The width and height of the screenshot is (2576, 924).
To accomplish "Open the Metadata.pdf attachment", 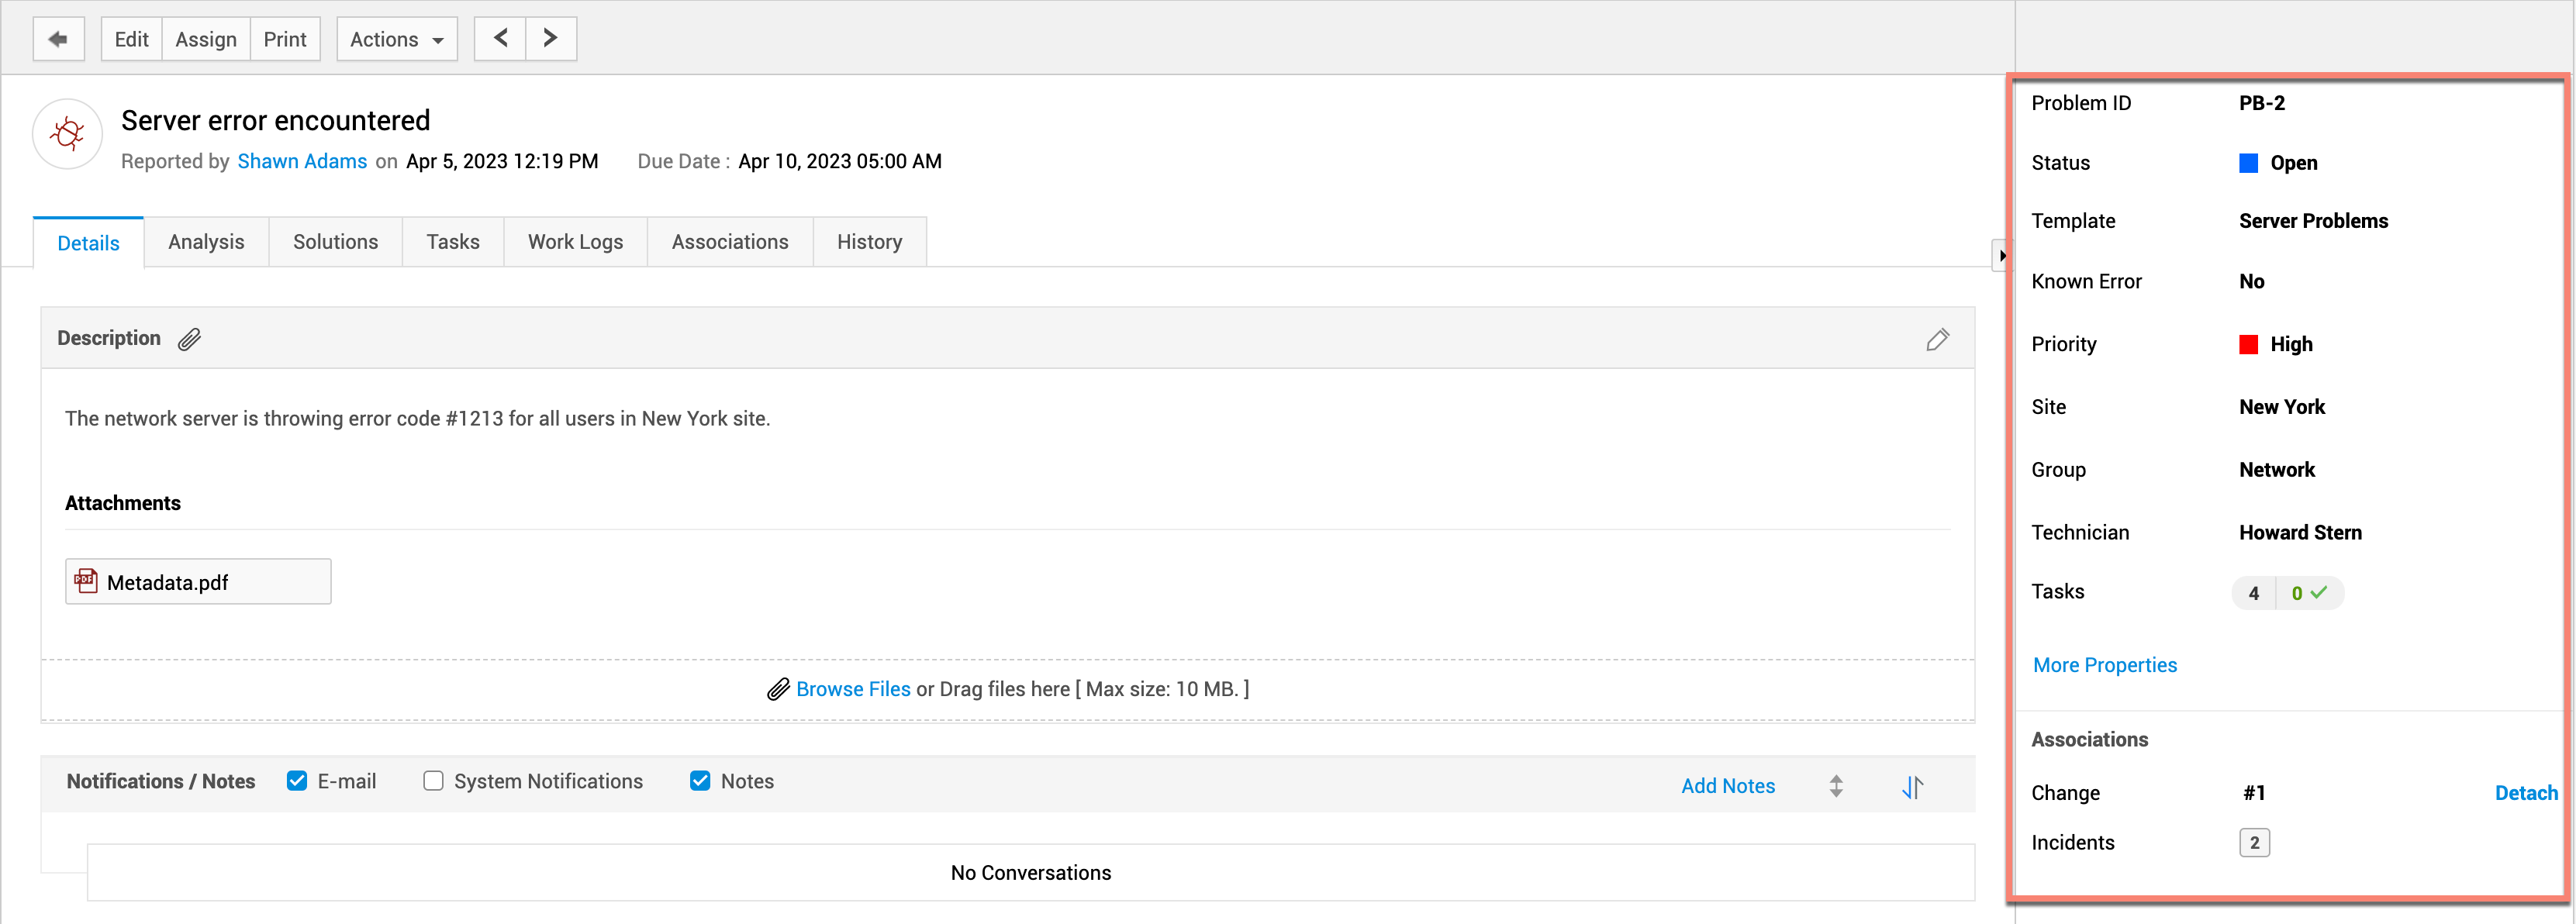I will [x=167, y=583].
